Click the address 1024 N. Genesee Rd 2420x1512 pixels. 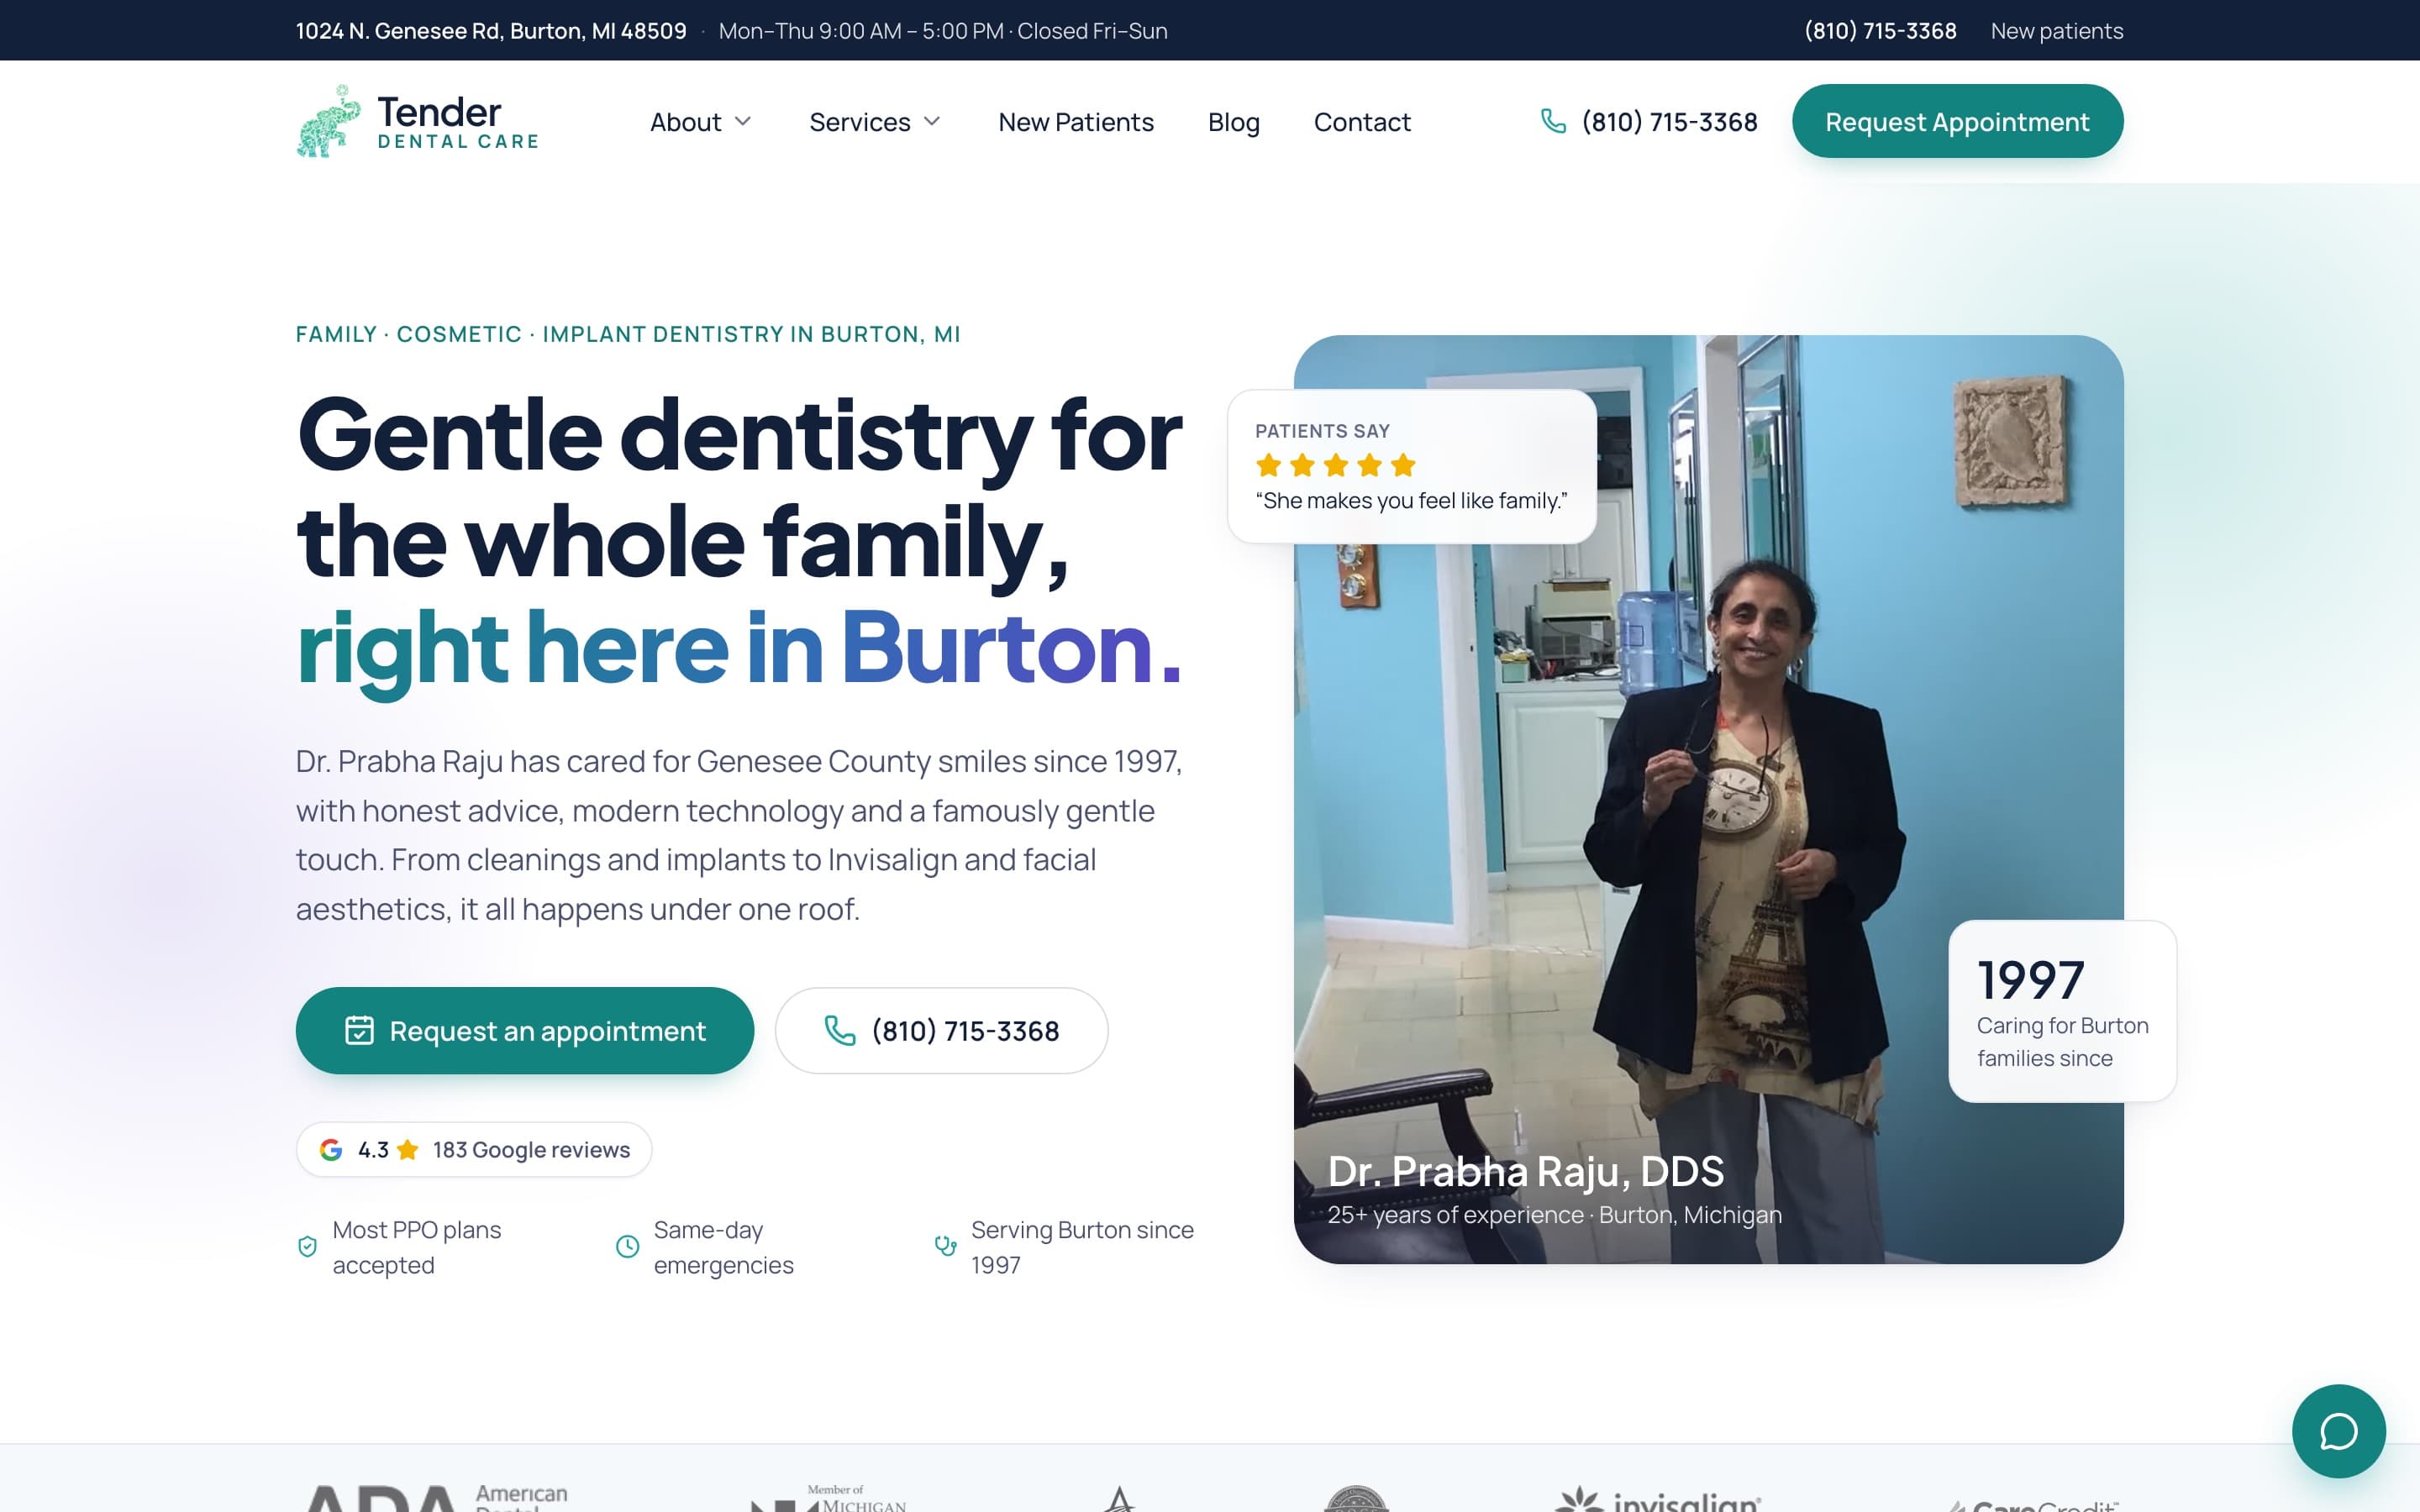coord(491,30)
